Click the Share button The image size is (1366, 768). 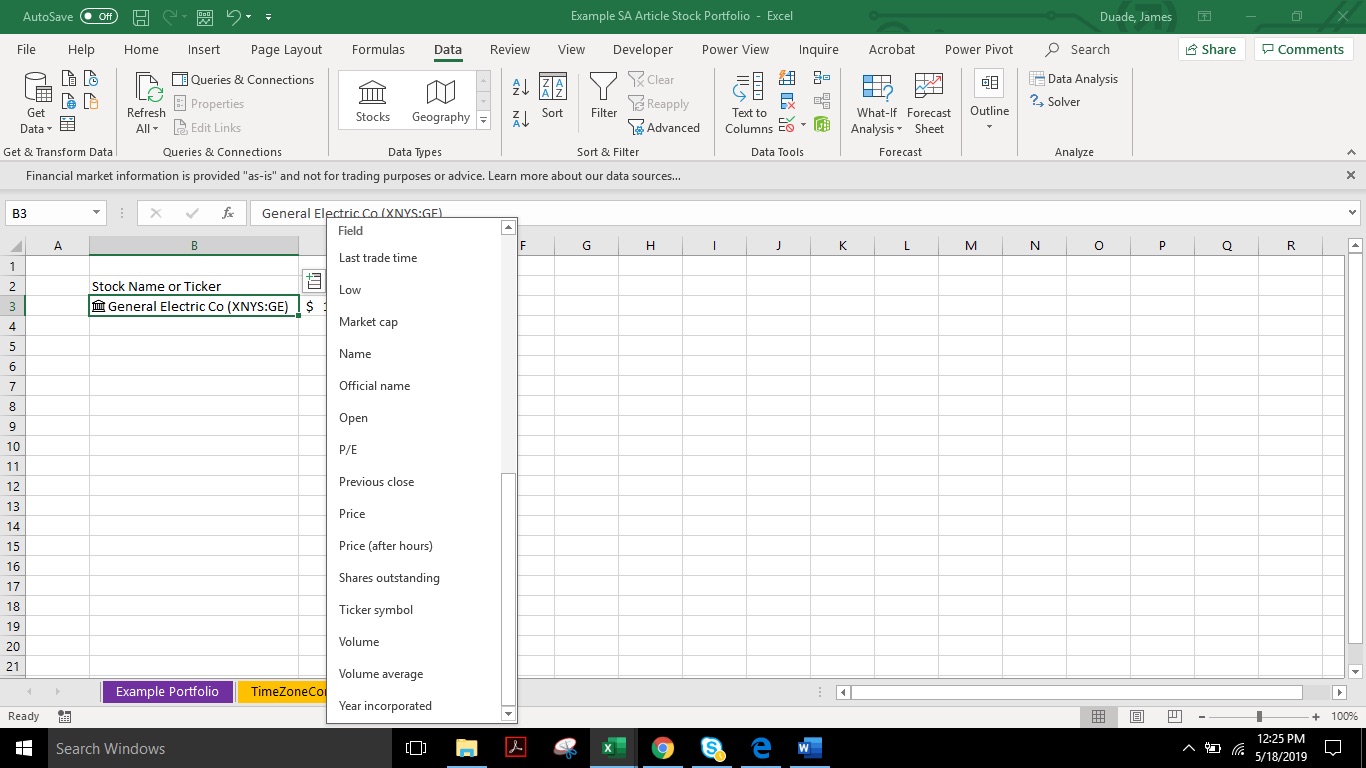(1210, 48)
